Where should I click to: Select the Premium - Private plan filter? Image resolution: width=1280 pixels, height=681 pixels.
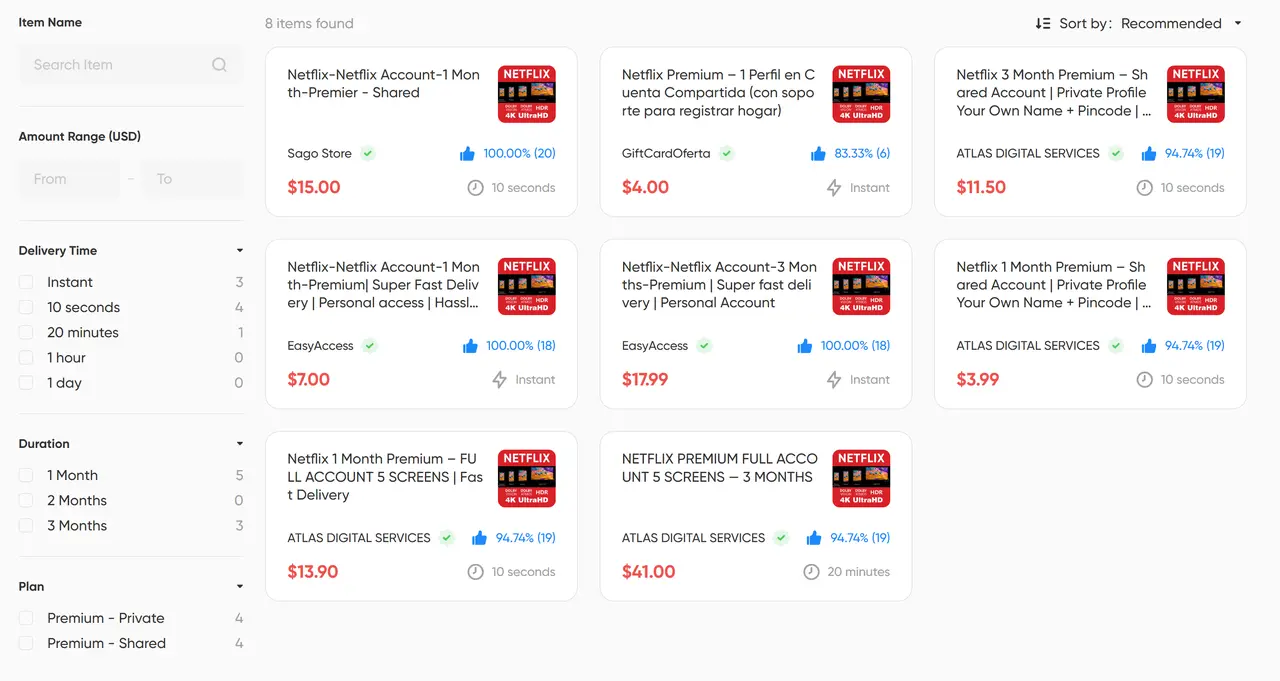click(25, 618)
